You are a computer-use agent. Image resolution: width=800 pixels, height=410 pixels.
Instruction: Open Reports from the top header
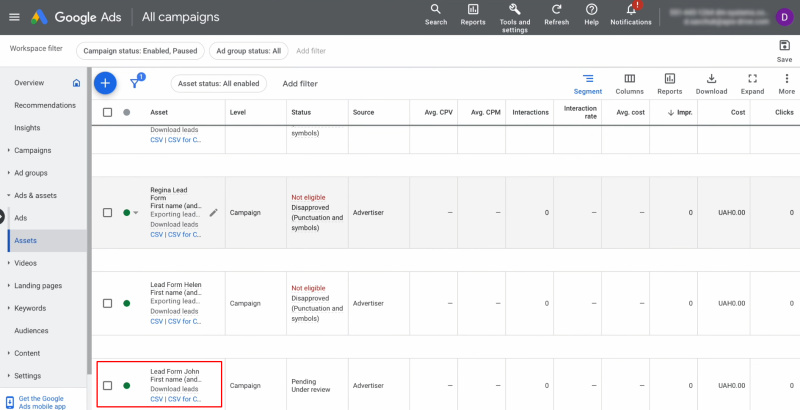tap(473, 10)
